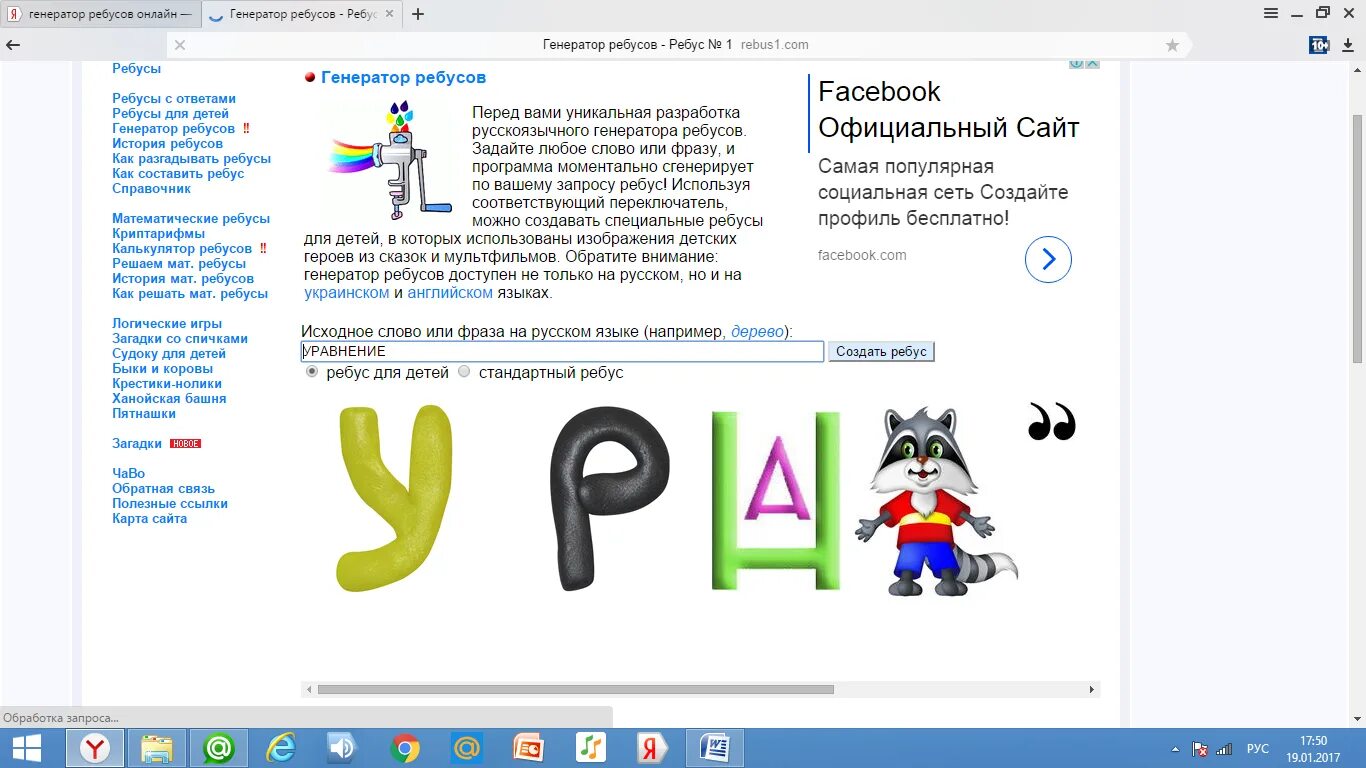Focus the source word input with УРАВНЕНИЕ

click(562, 351)
